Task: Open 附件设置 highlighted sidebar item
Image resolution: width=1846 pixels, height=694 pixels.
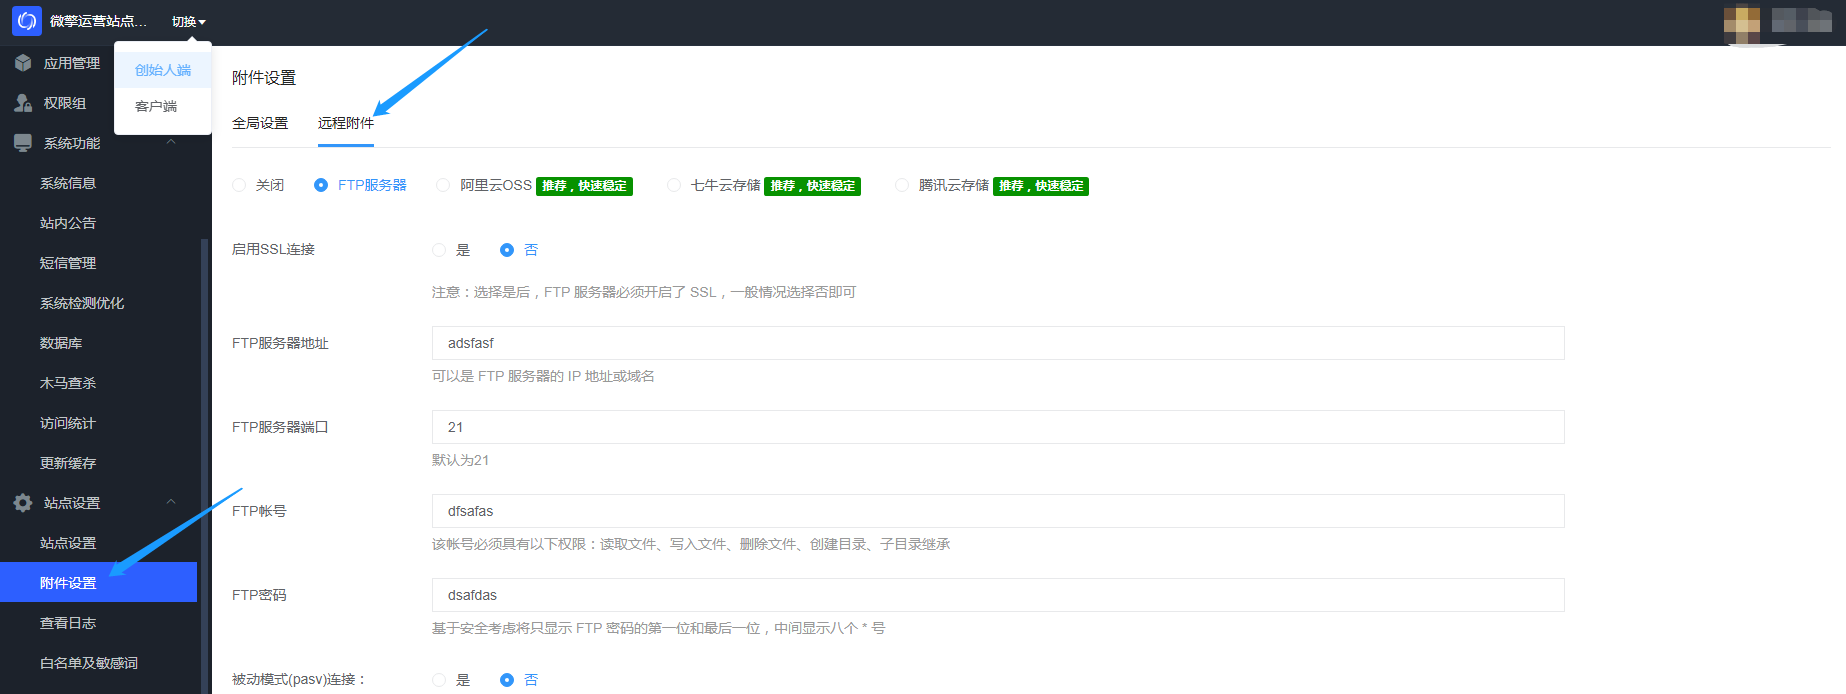Action: tap(98, 583)
